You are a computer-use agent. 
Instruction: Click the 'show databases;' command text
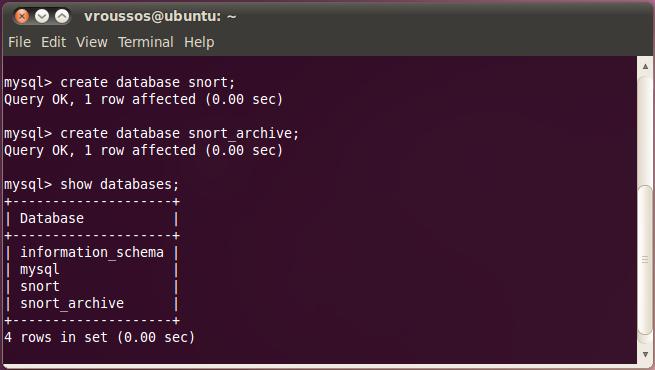tap(119, 185)
